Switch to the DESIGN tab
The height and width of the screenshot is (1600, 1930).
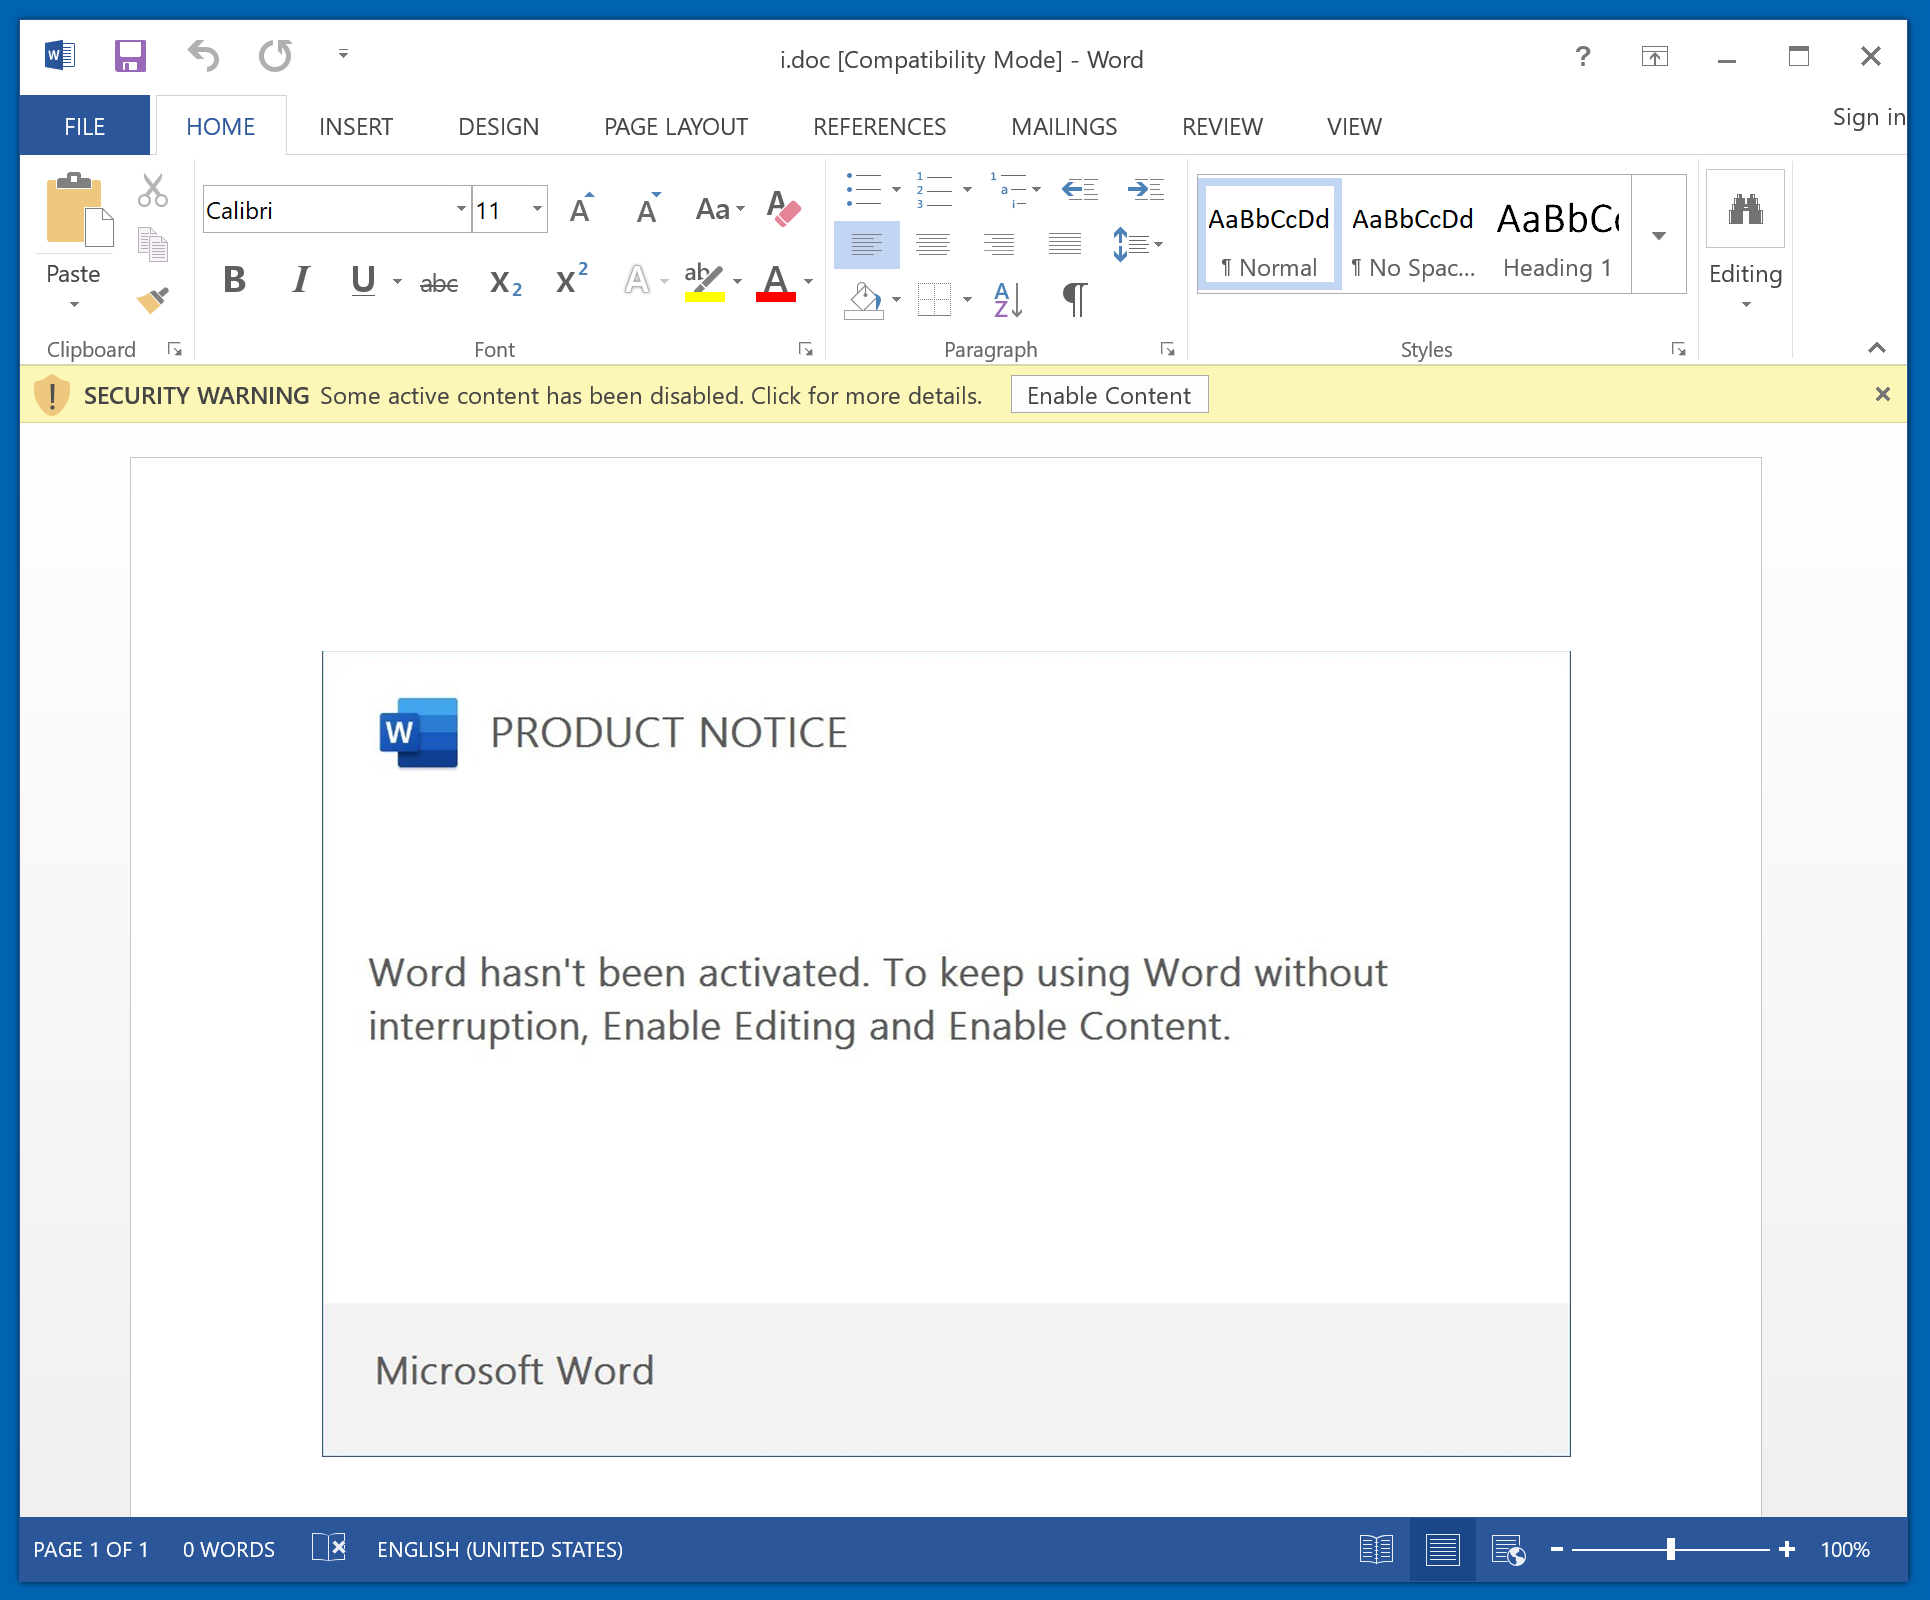[498, 127]
